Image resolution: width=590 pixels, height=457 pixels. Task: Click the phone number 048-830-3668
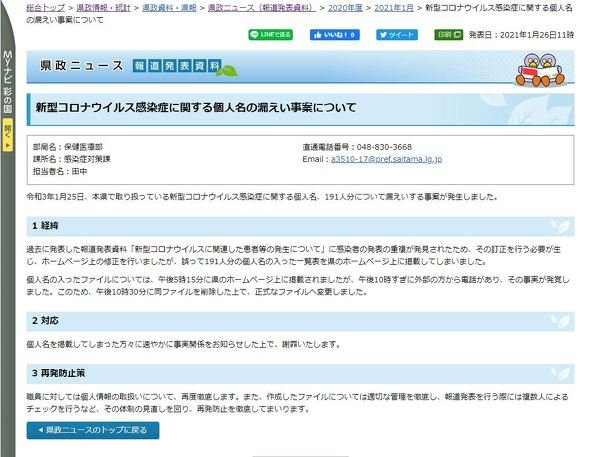[x=384, y=147]
